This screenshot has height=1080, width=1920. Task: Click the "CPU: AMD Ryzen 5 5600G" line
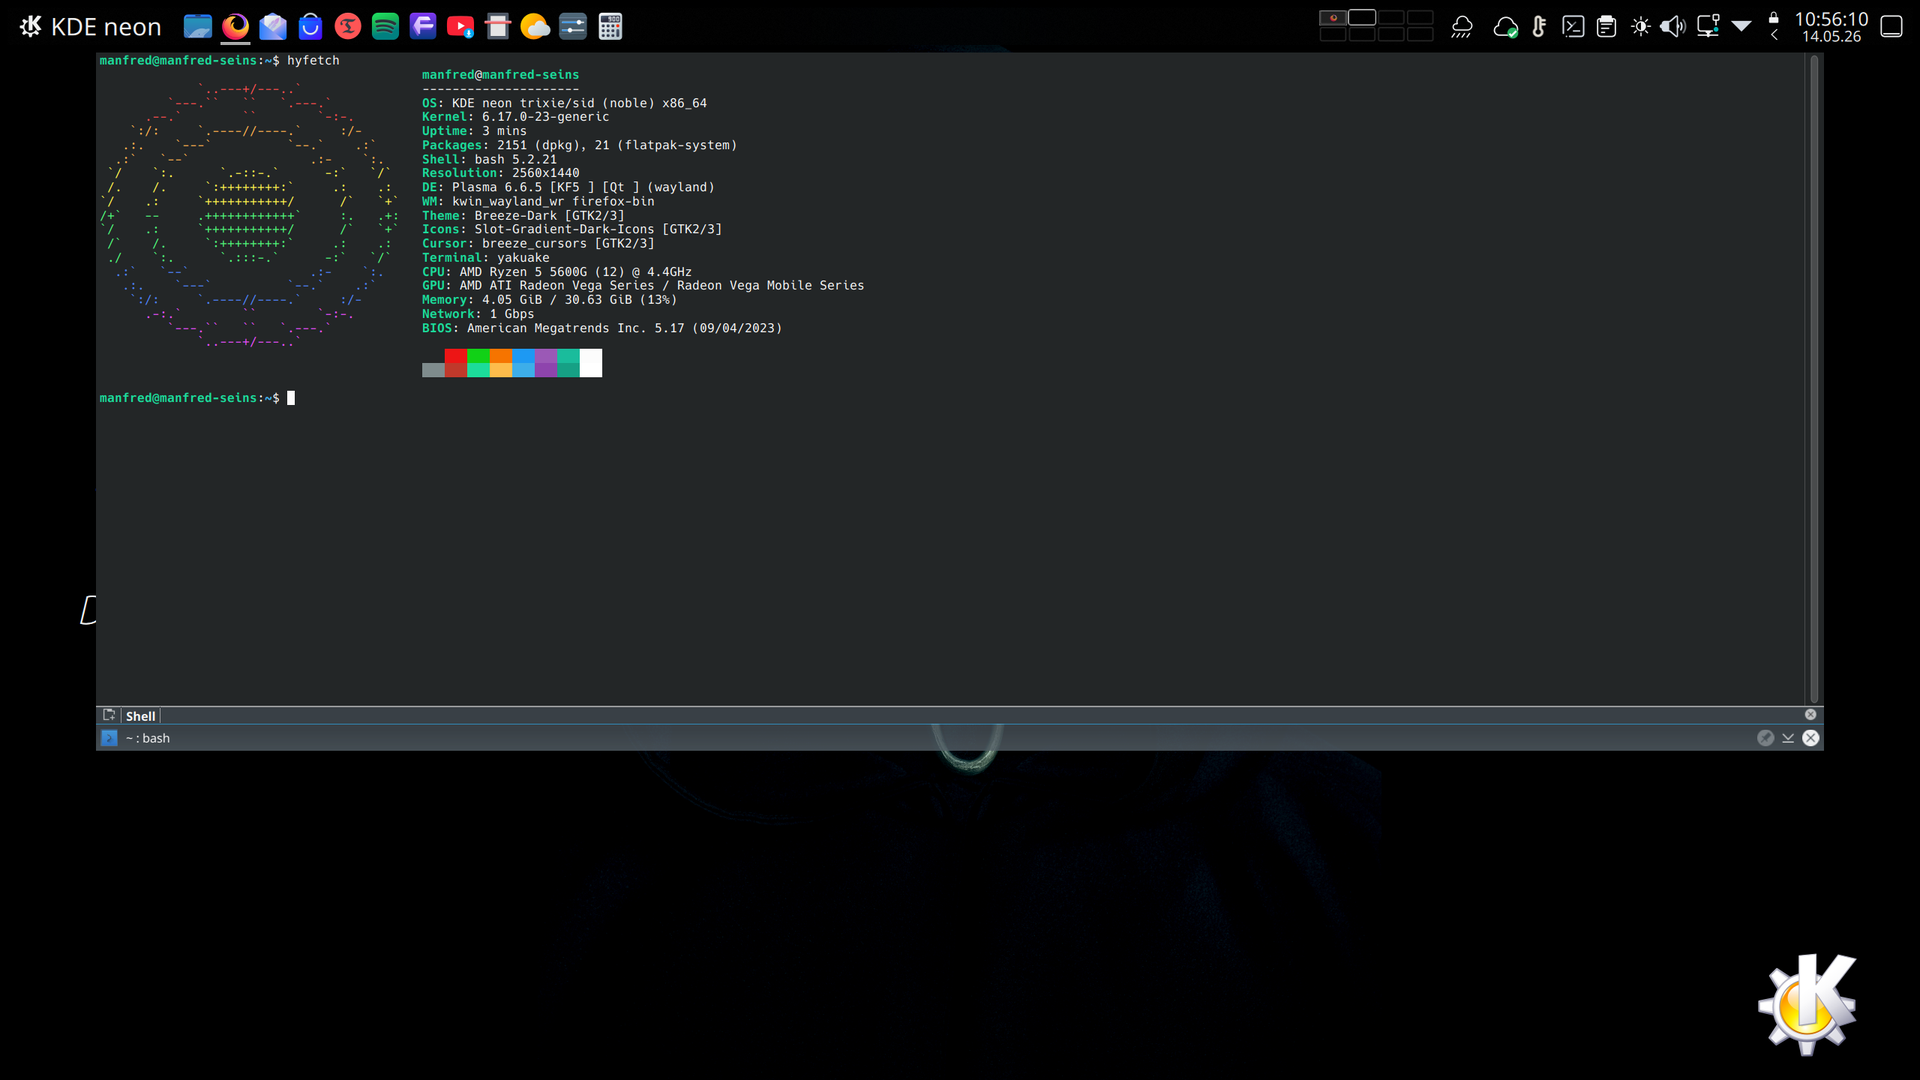point(557,272)
